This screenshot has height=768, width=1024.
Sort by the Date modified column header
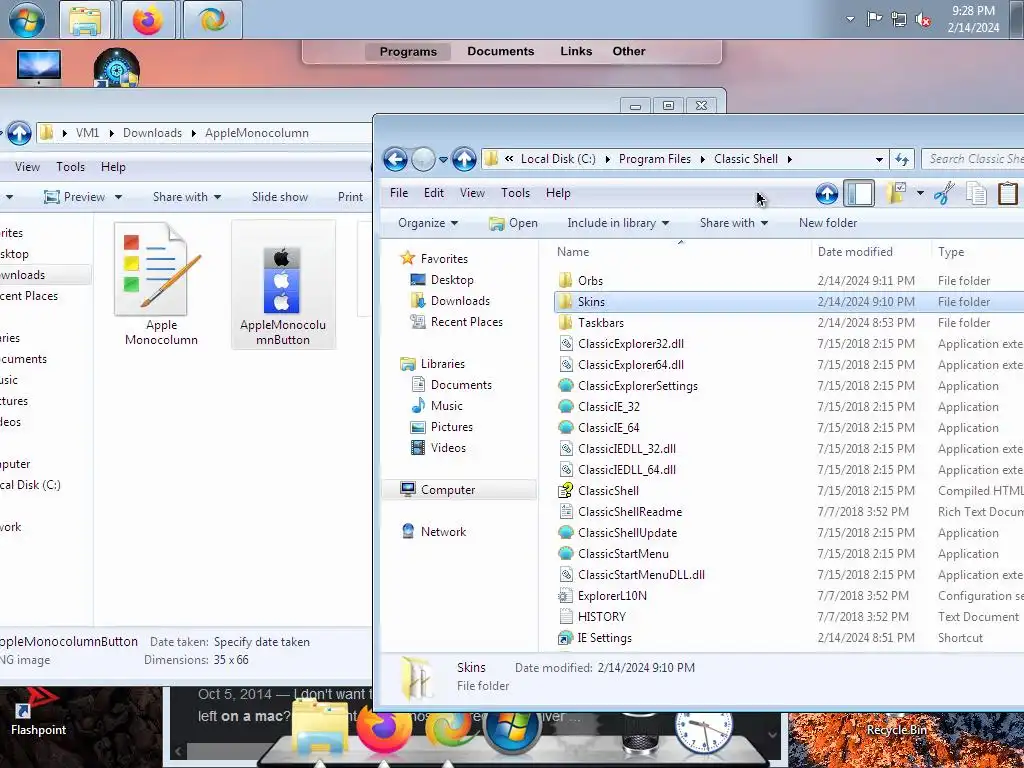855,252
